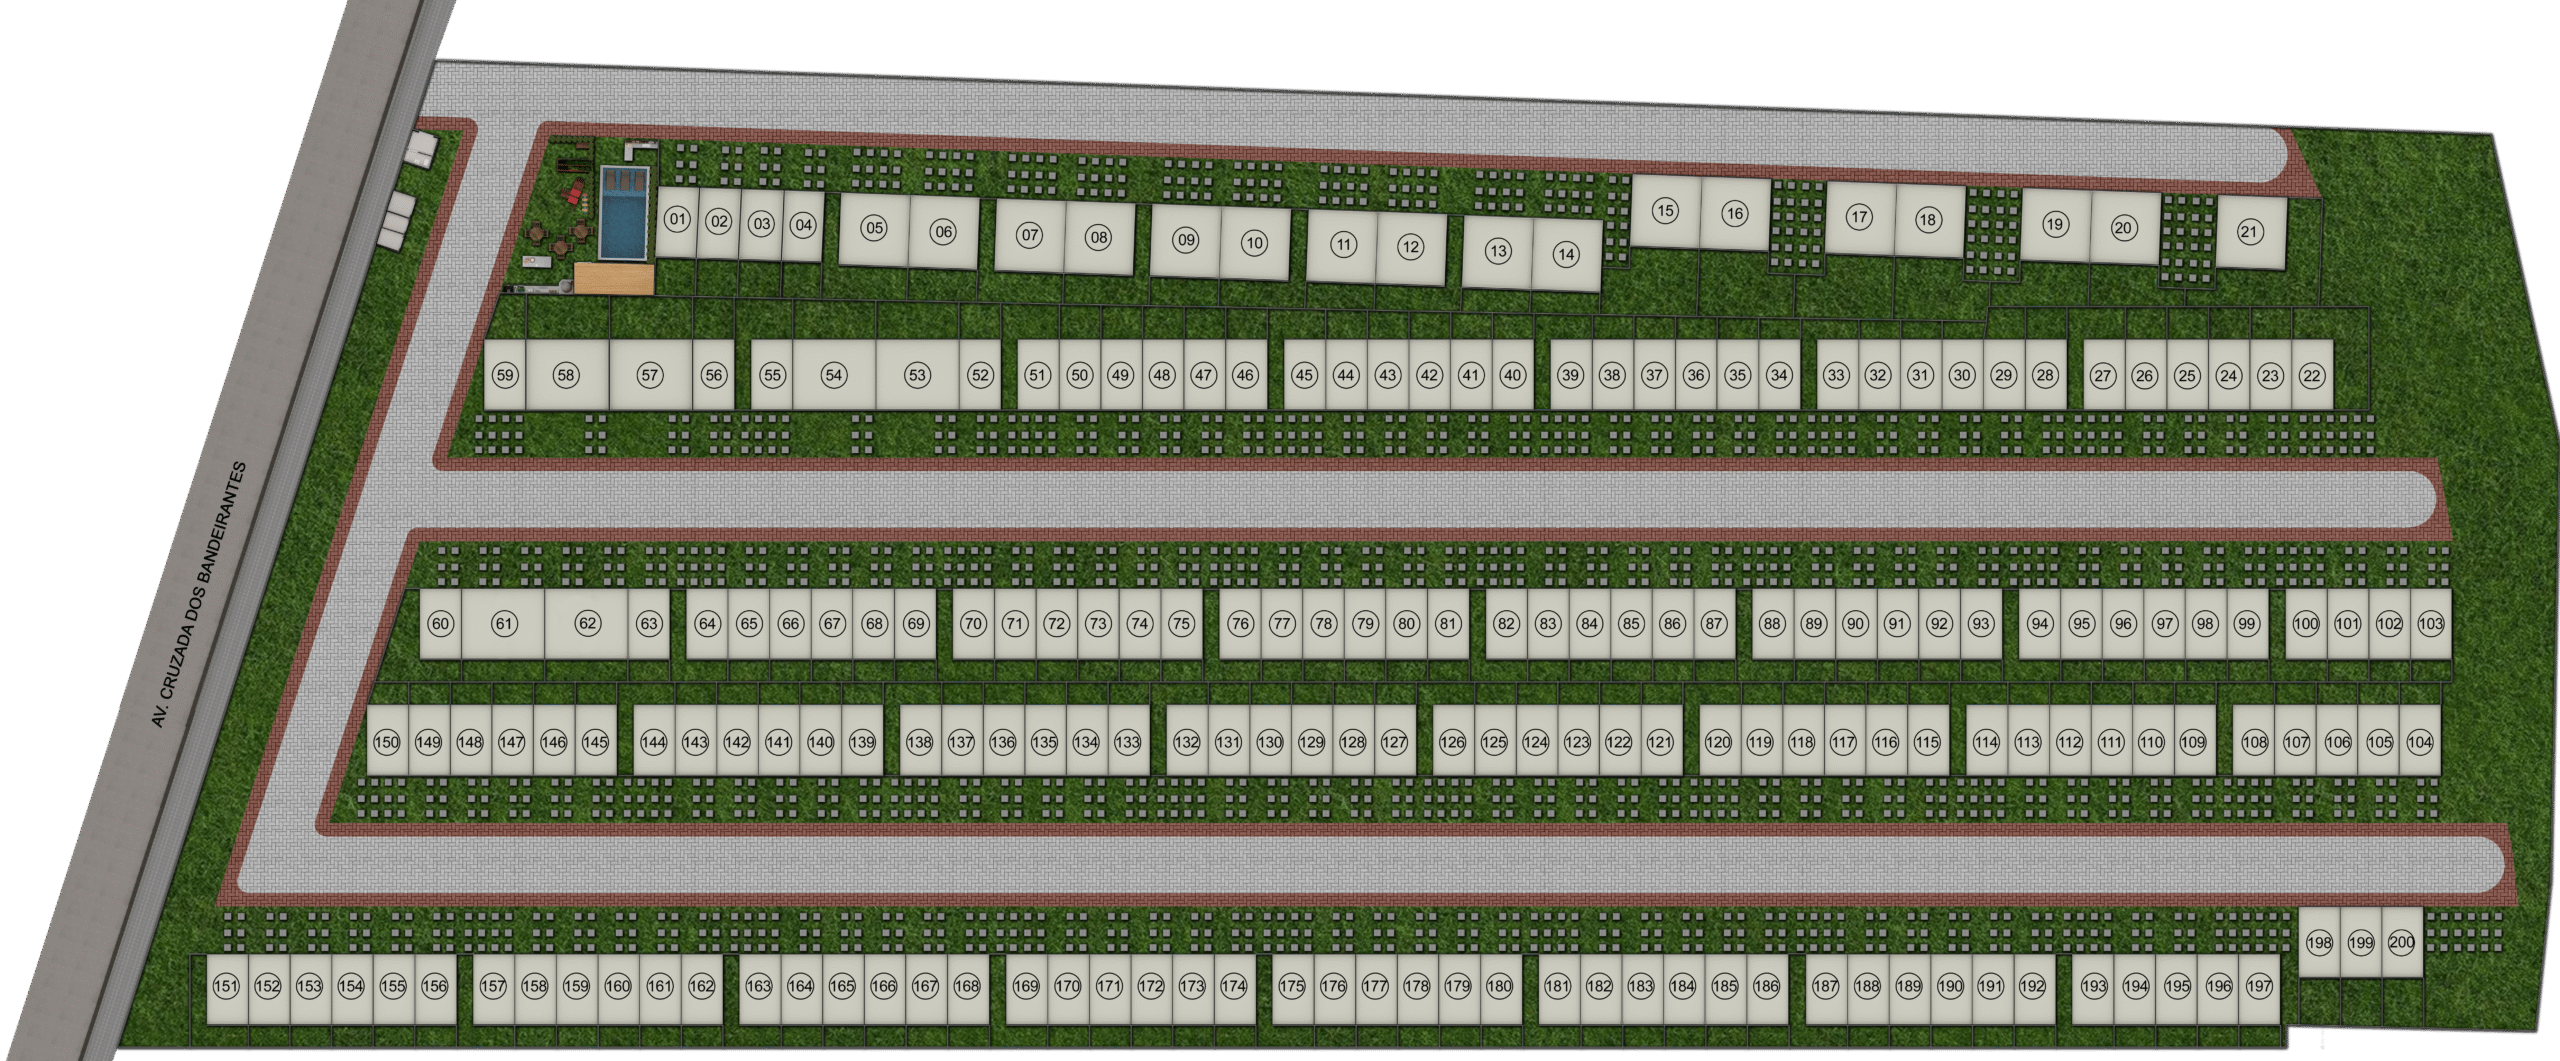Choose lot 126 in the middle block
2560x1061 pixels.
(x=1452, y=742)
